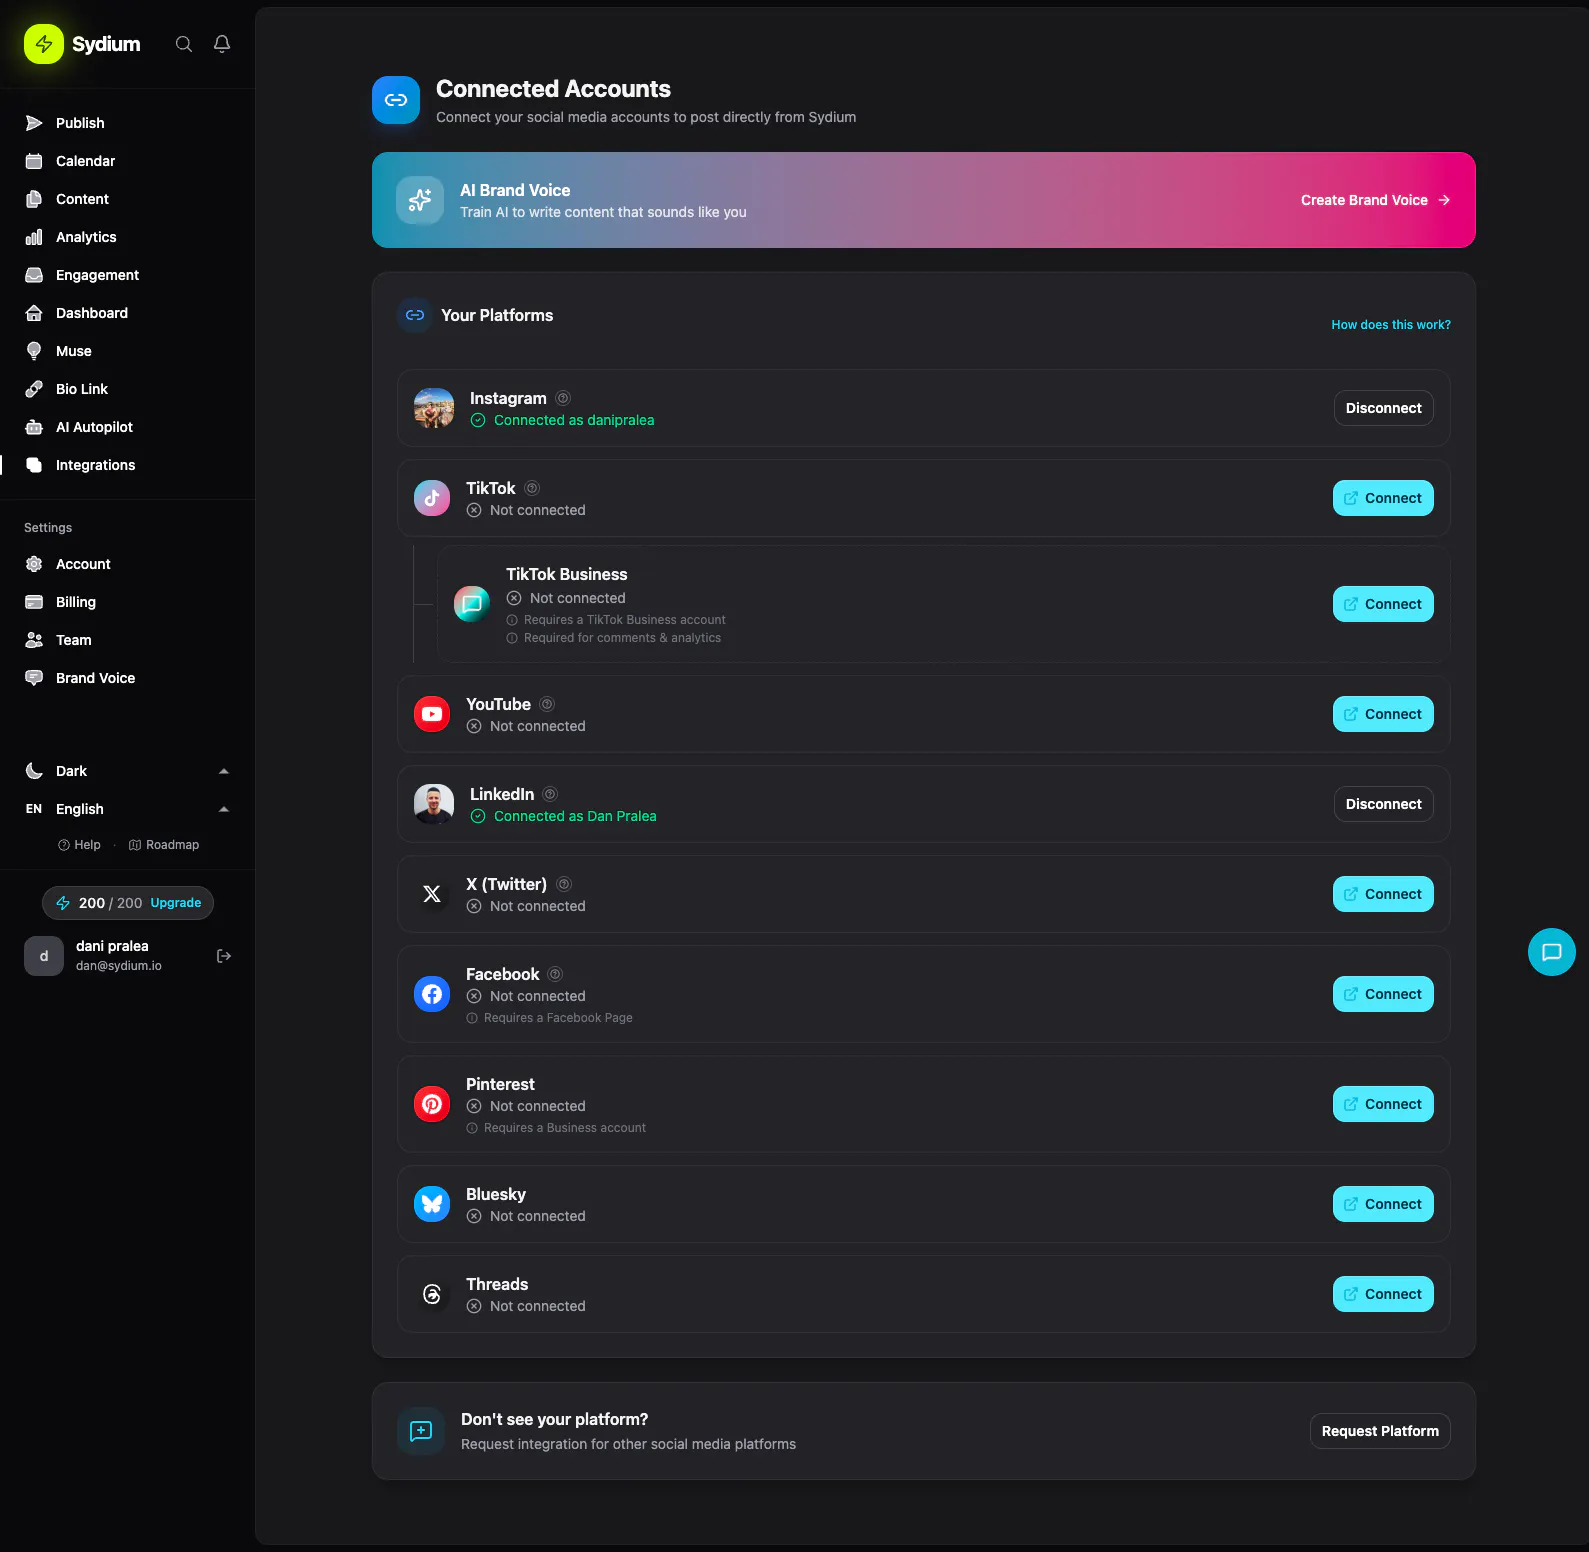Click the Brand Voice speech icon
The height and width of the screenshot is (1552, 1589).
[x=34, y=678]
